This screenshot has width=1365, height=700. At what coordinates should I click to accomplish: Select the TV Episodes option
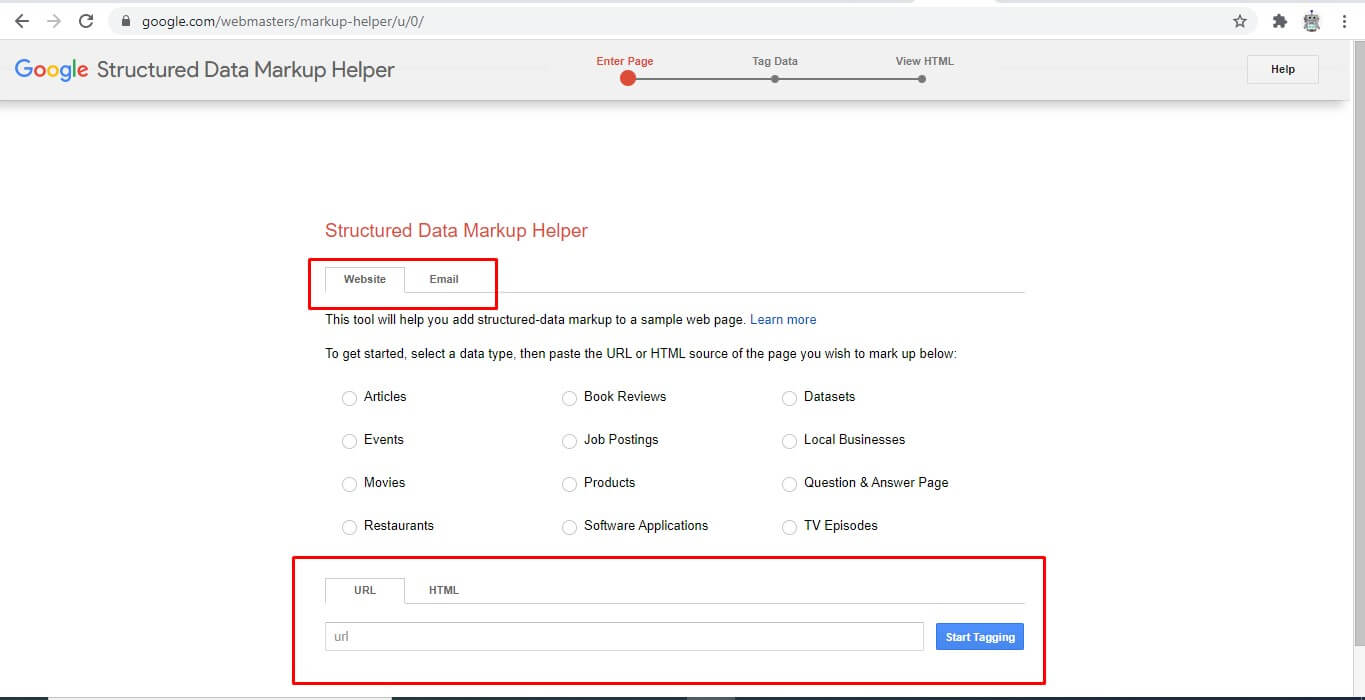[789, 526]
